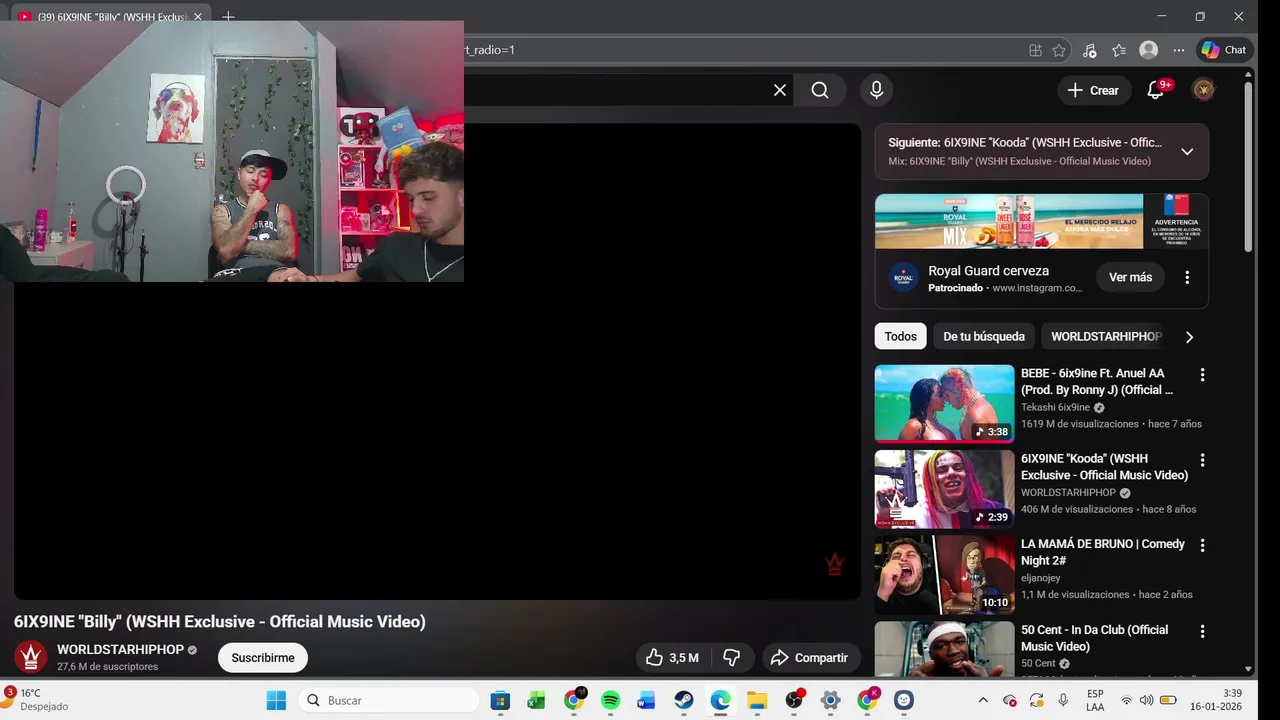Open Word from taskbar
Image resolution: width=1280 pixels, height=720 pixels.
click(646, 701)
